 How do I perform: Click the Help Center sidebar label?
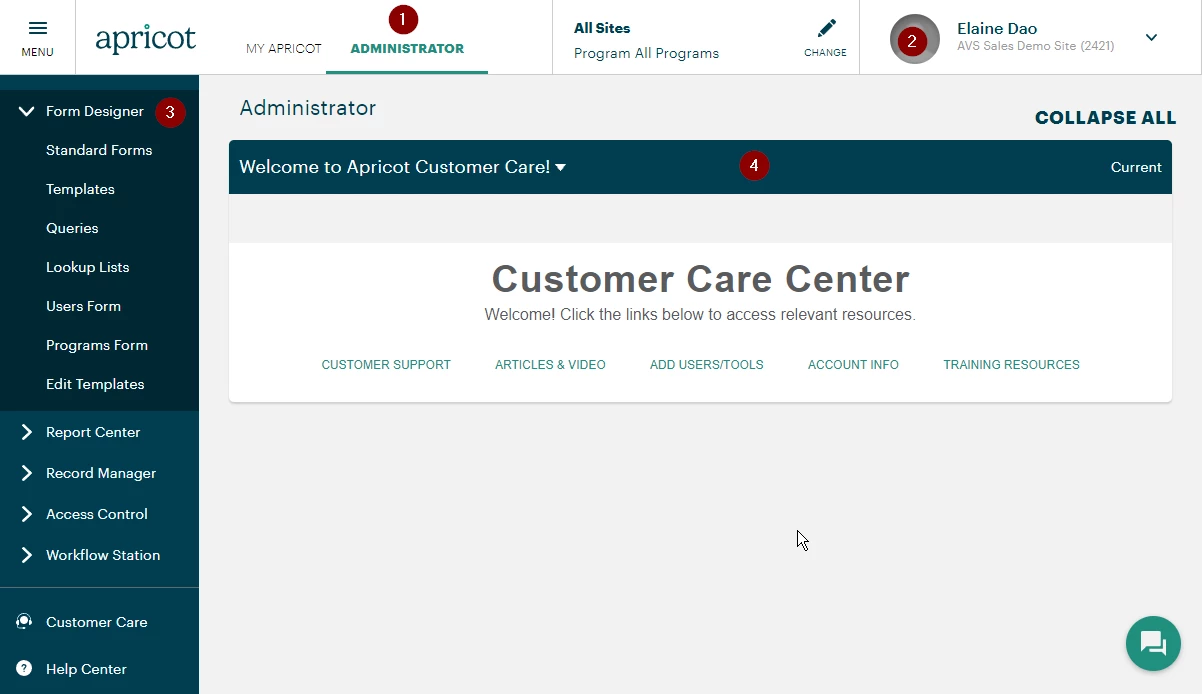[x=86, y=669]
